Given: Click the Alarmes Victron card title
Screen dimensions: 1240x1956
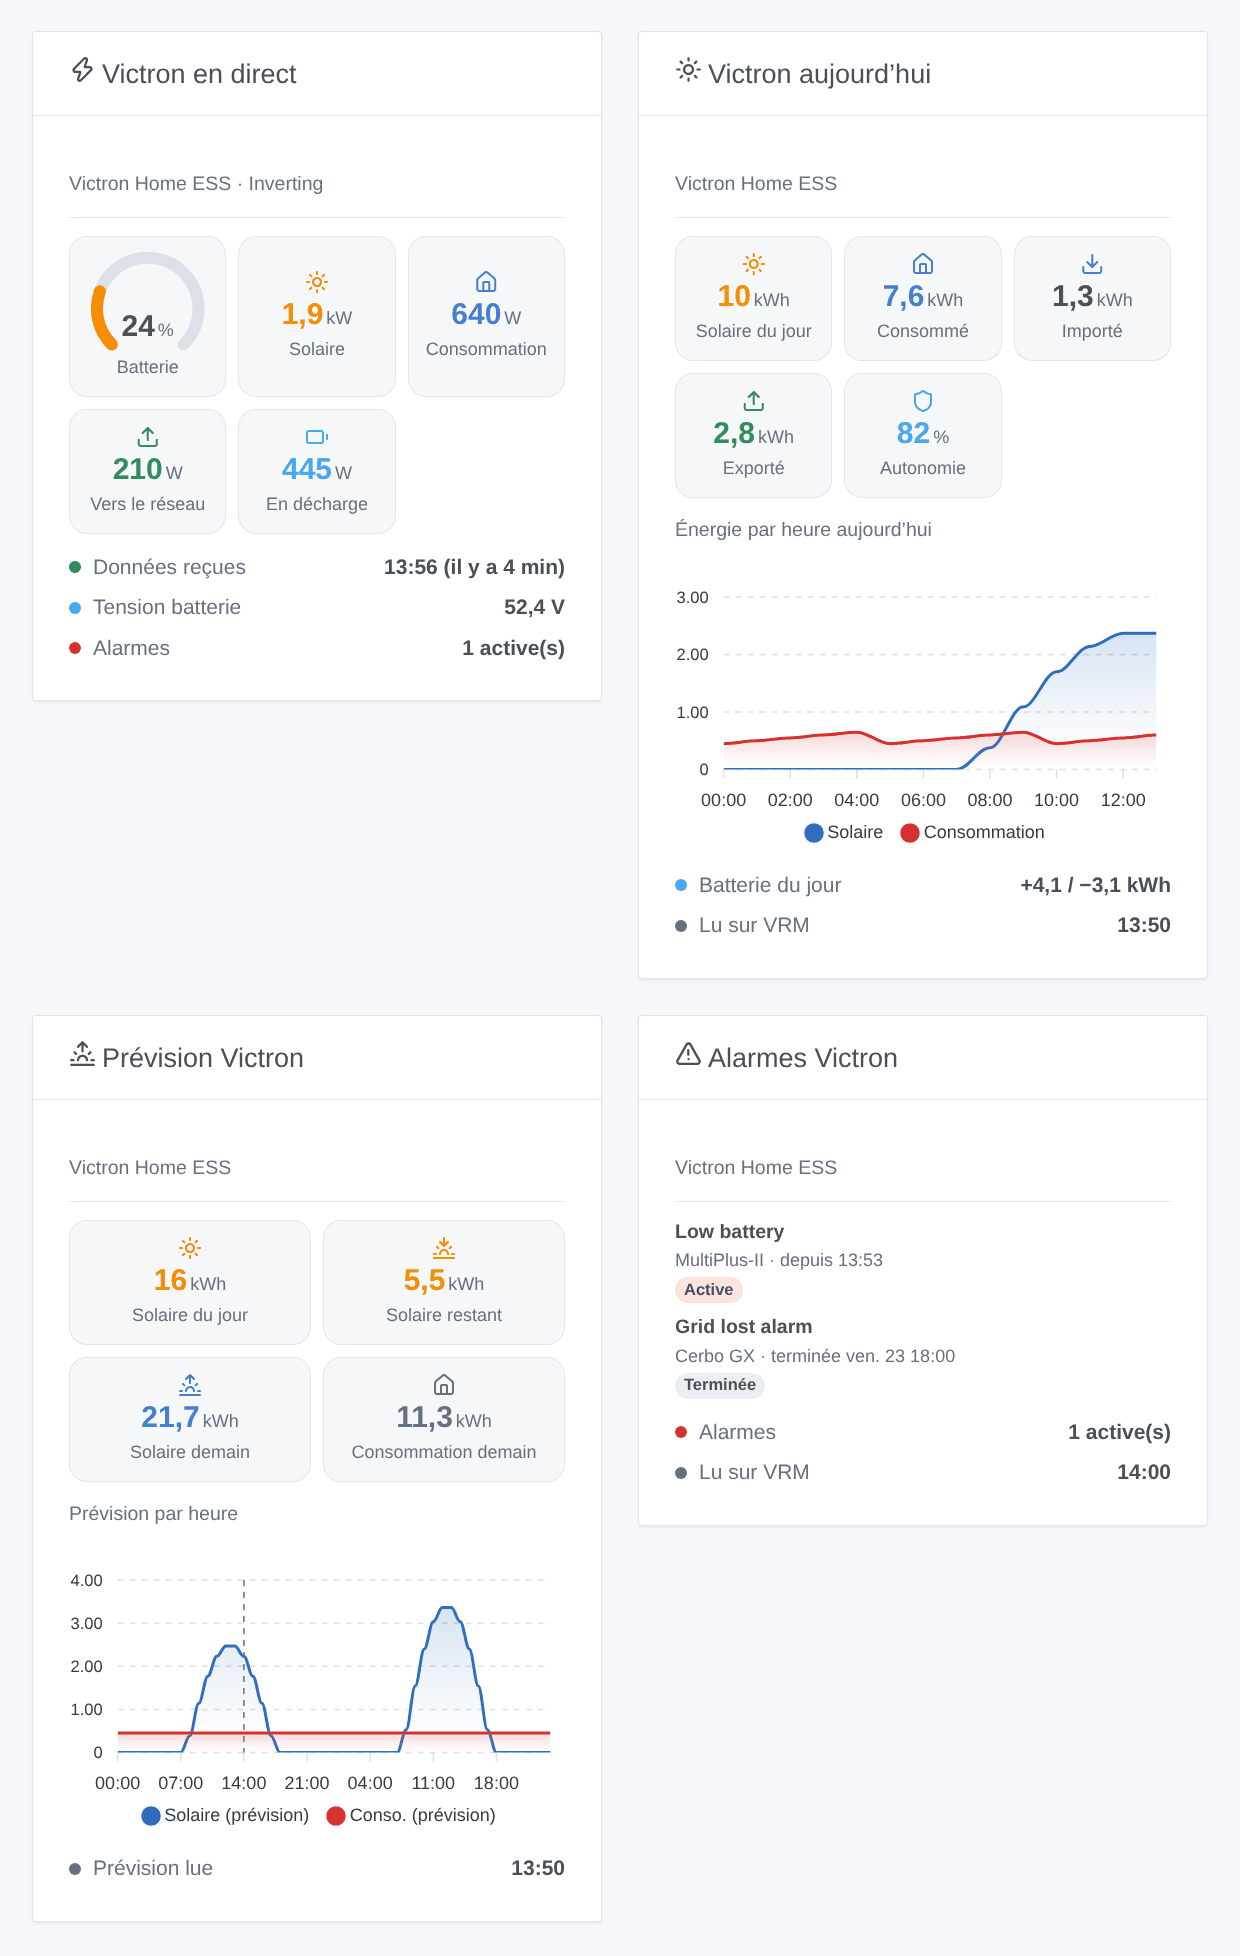Looking at the screenshot, I should click(x=803, y=1058).
